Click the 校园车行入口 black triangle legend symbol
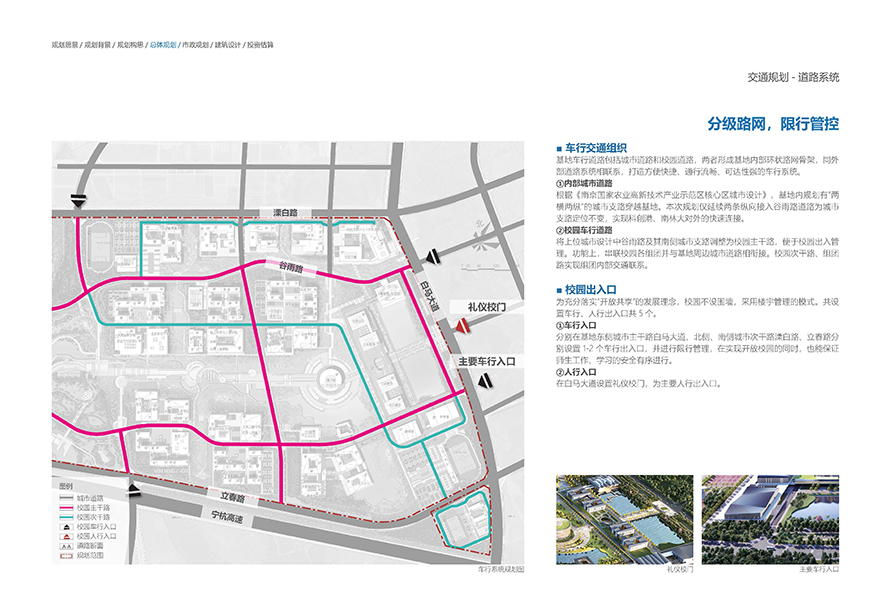This screenshot has height=615, width=870. (66, 526)
